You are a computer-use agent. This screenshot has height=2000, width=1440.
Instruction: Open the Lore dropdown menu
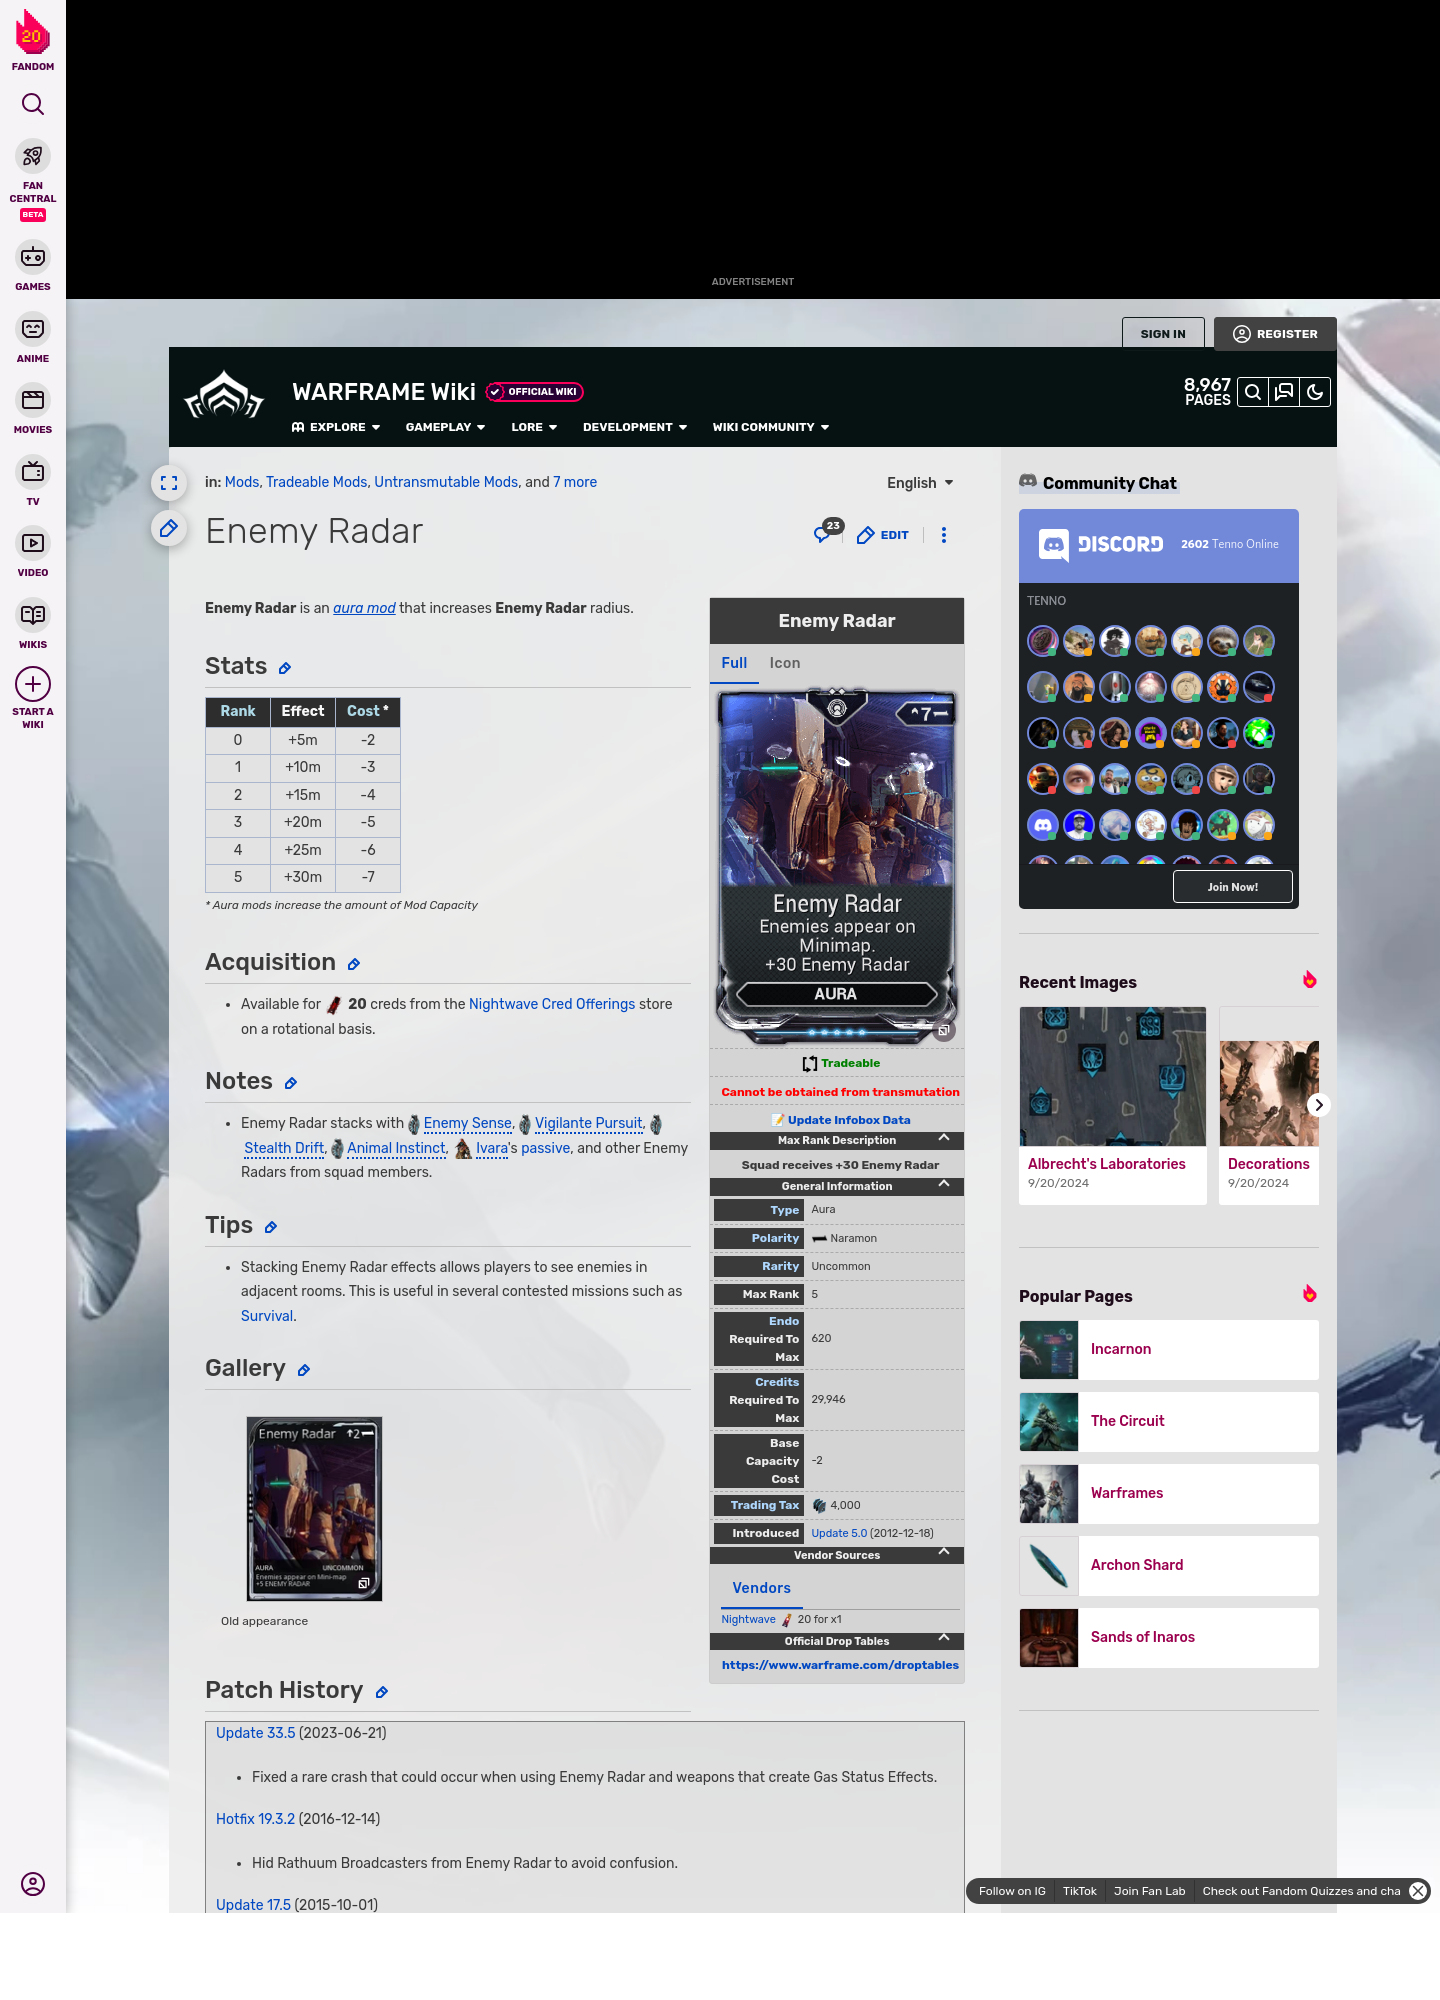pyautogui.click(x=534, y=427)
